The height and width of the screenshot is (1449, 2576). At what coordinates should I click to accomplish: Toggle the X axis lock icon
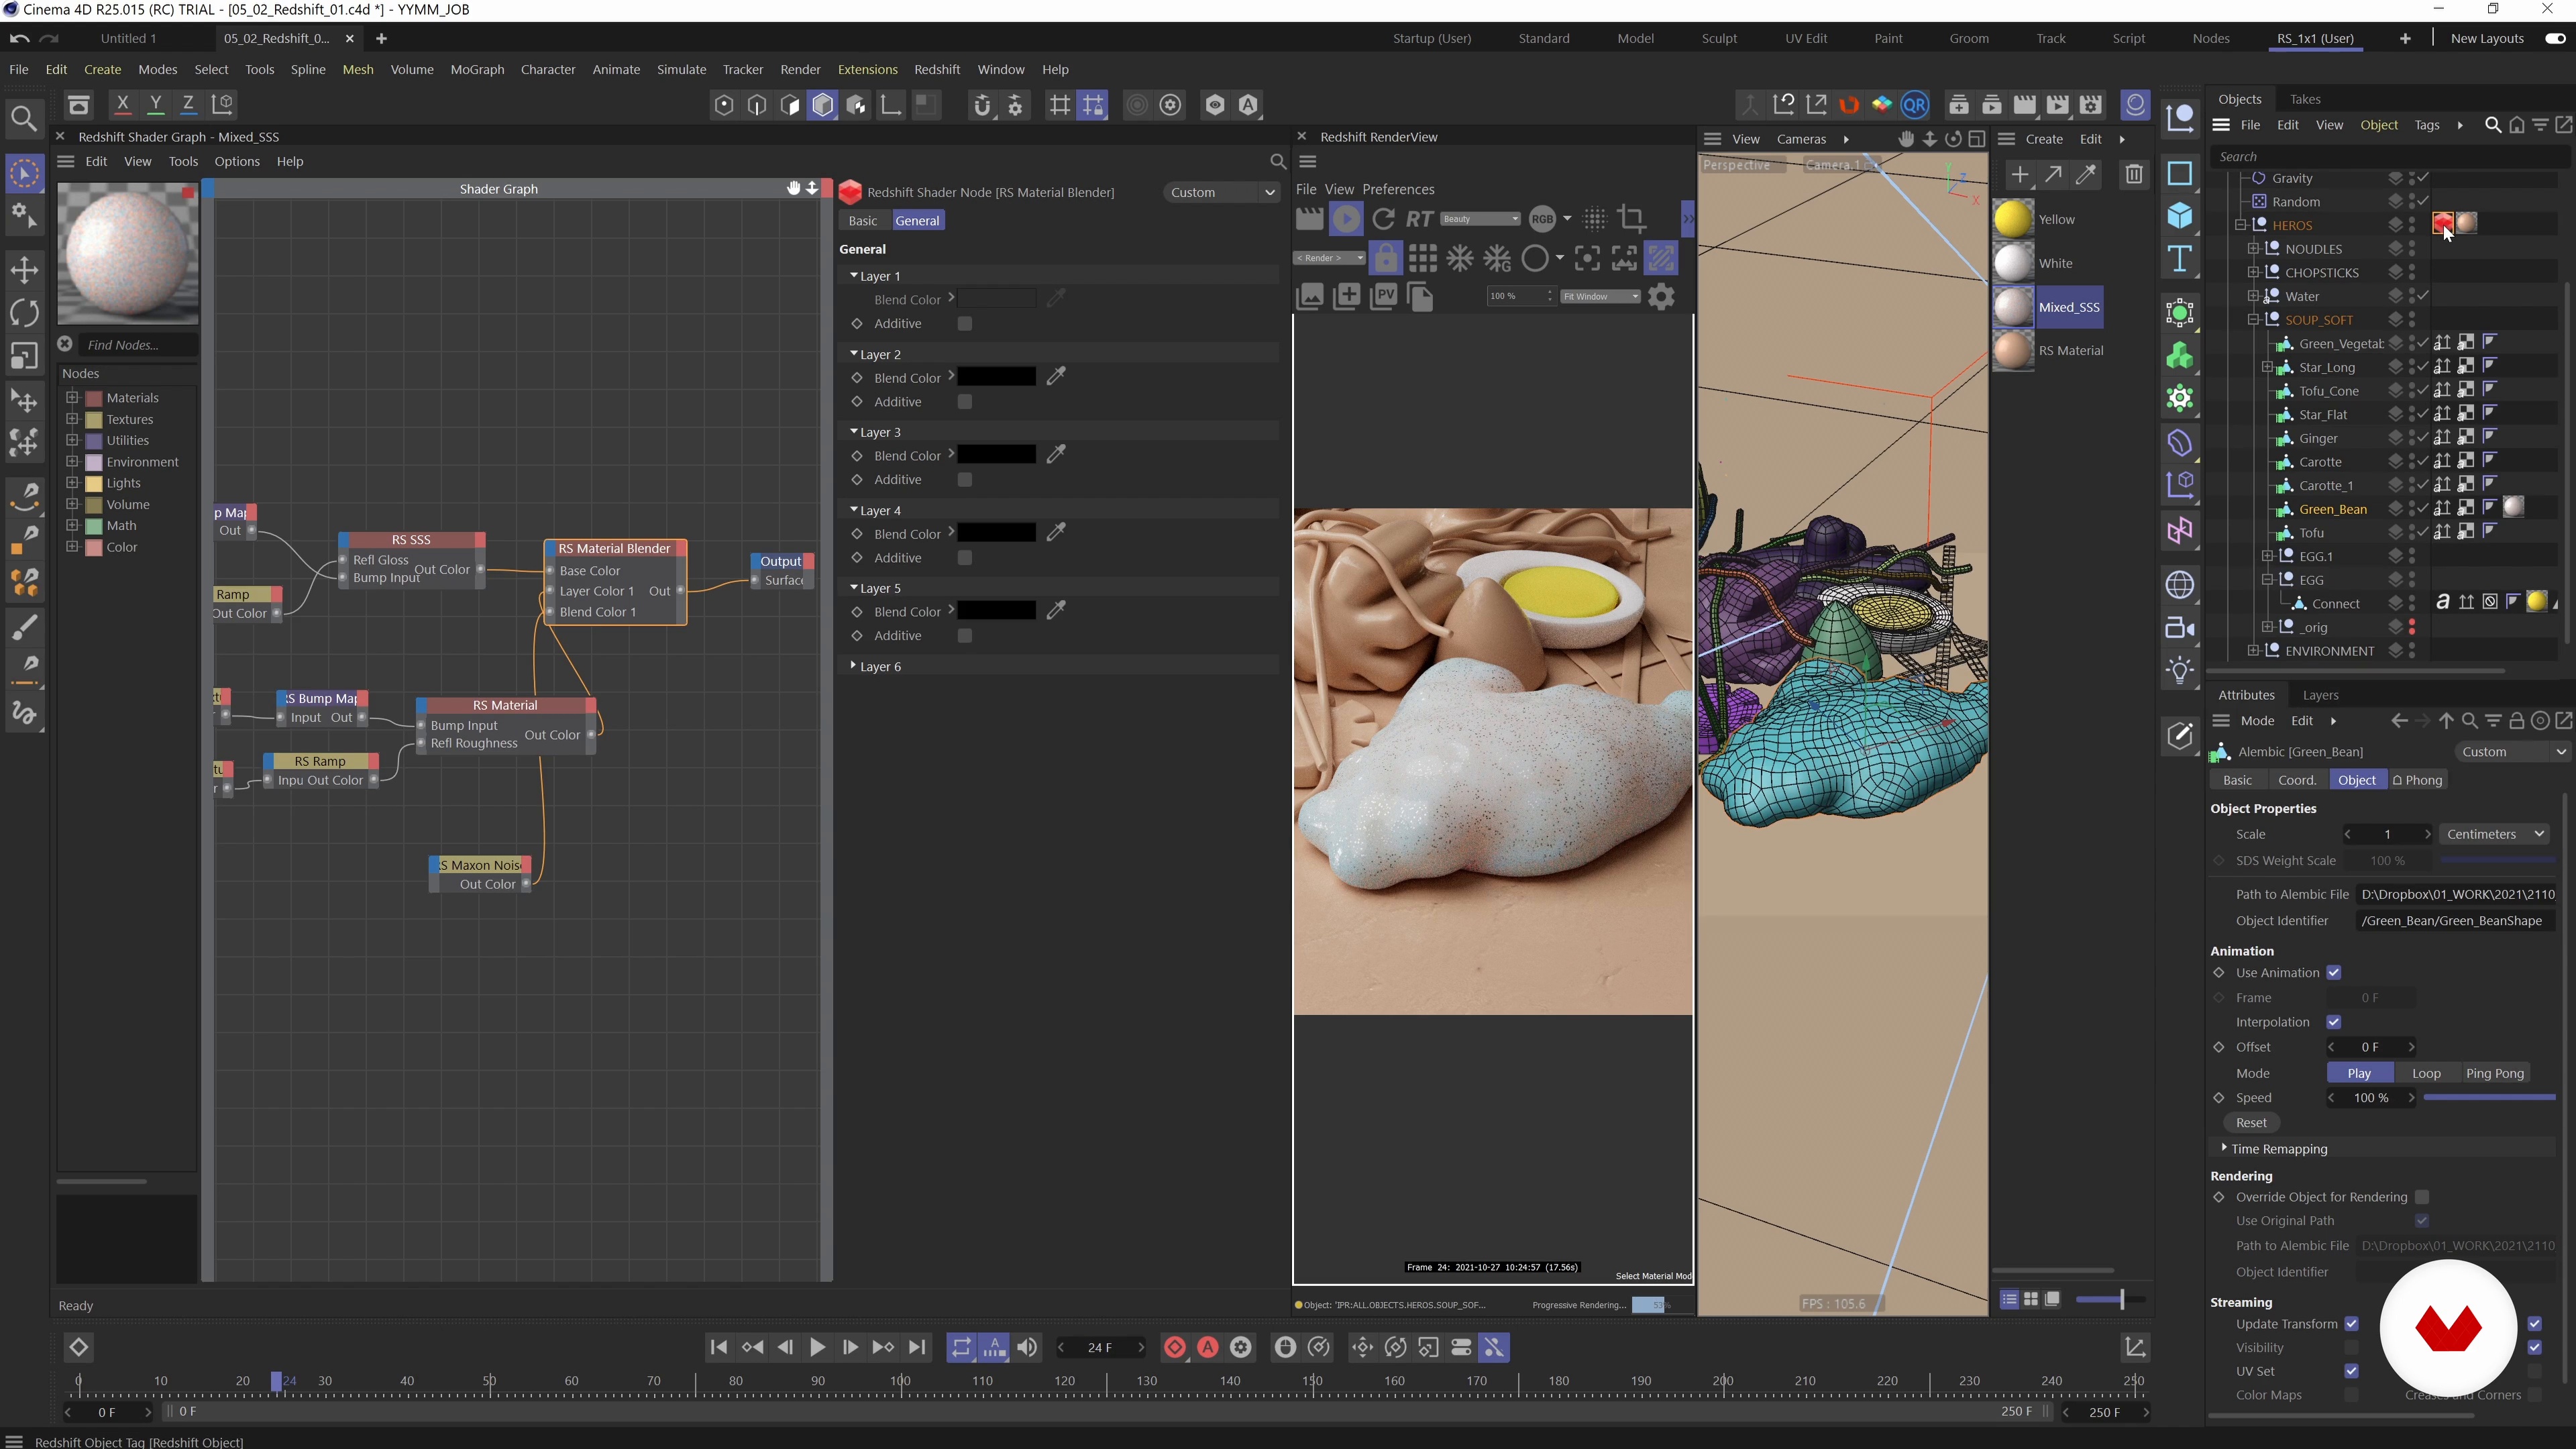click(x=122, y=104)
